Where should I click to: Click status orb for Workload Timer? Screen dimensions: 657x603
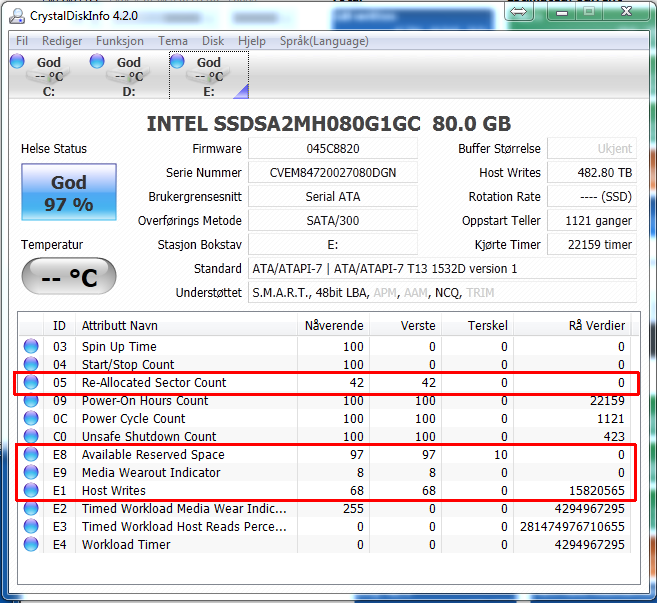pos(31,544)
